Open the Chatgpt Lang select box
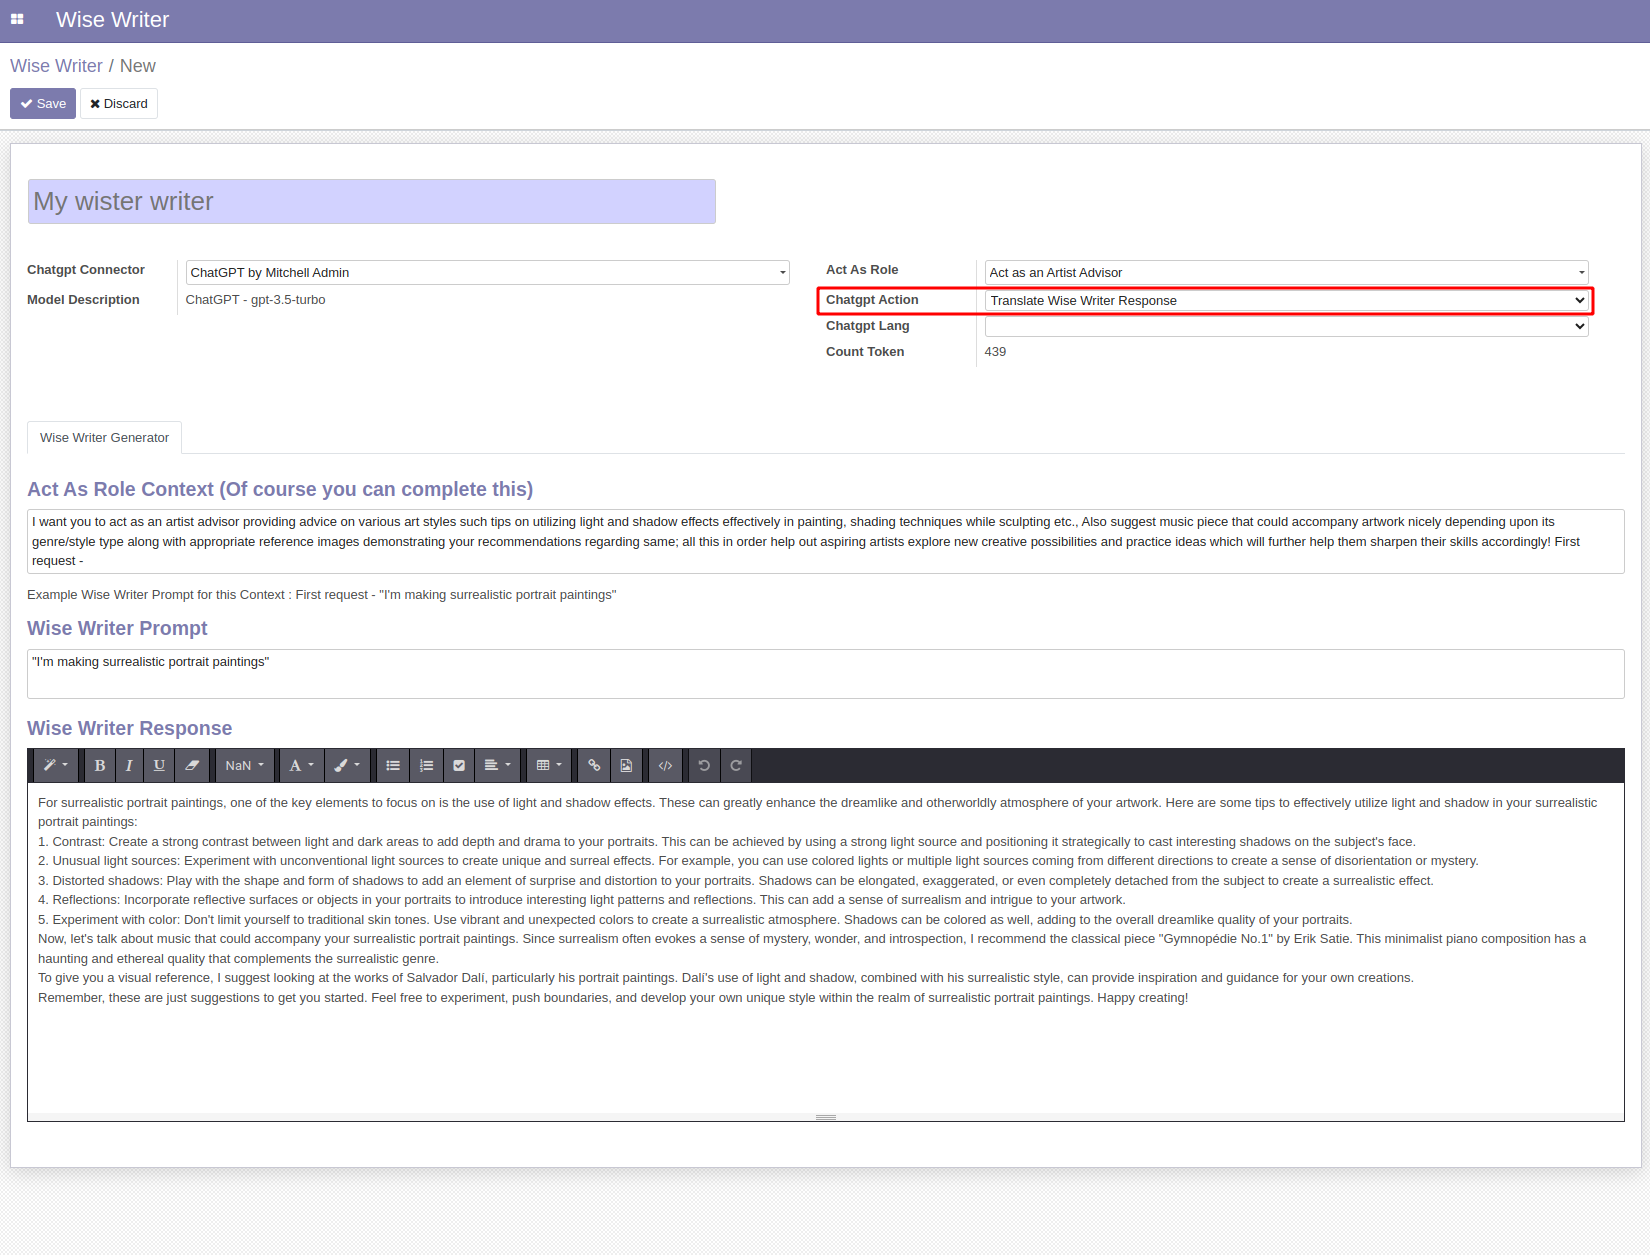The height and width of the screenshot is (1255, 1650). (1286, 326)
